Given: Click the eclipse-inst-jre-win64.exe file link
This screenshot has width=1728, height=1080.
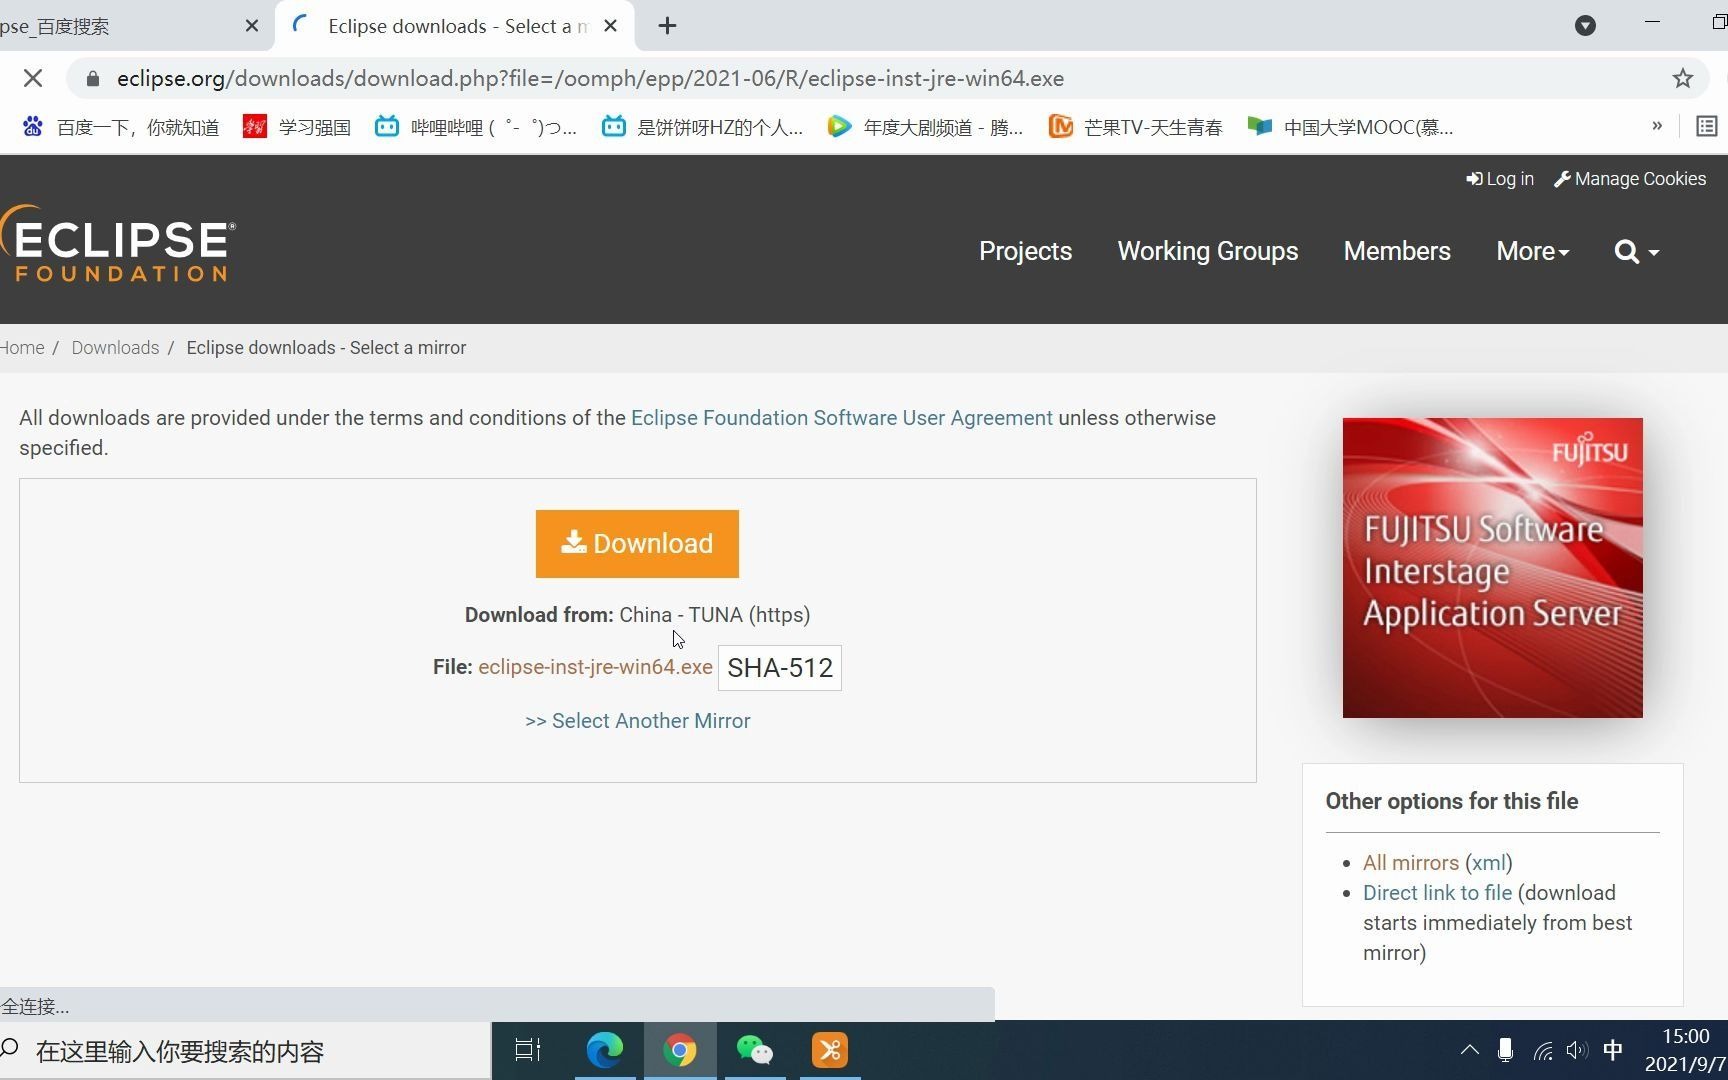Looking at the screenshot, I should point(595,667).
